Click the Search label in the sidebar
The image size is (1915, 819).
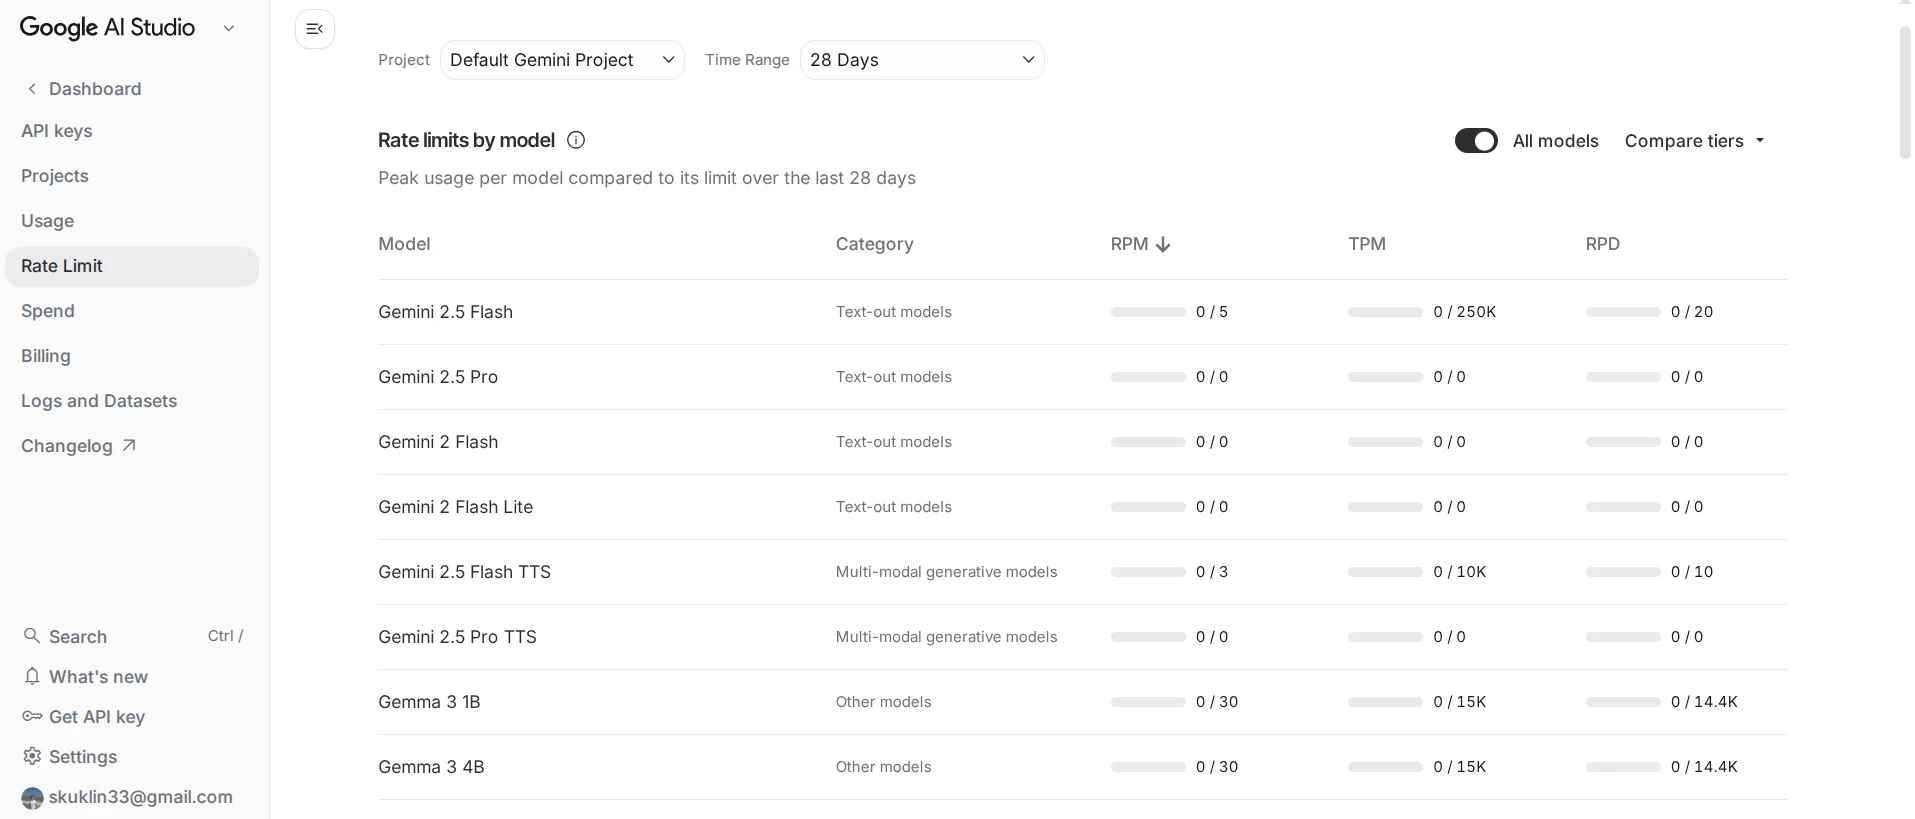[x=78, y=637]
